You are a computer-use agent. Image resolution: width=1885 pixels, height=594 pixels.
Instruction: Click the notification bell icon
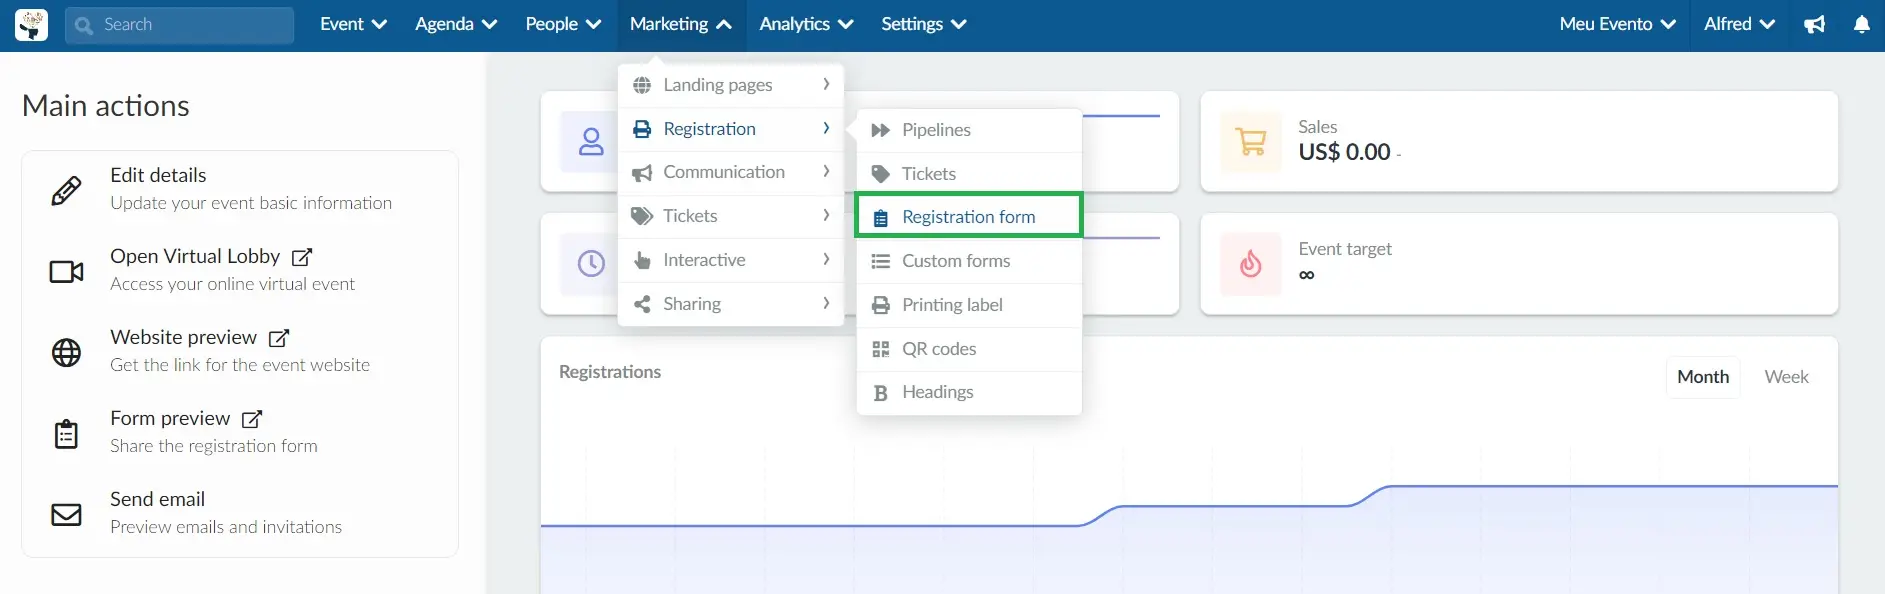[x=1861, y=24]
